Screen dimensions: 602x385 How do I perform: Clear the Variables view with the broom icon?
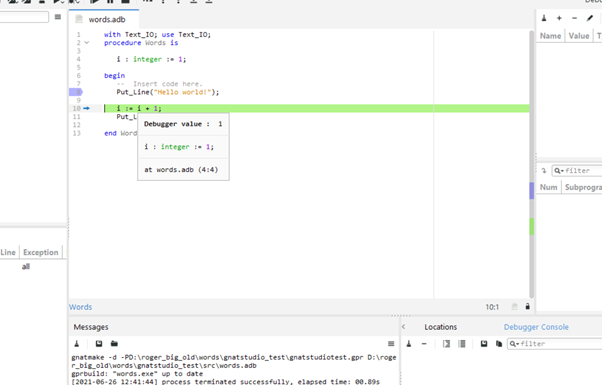(544, 18)
